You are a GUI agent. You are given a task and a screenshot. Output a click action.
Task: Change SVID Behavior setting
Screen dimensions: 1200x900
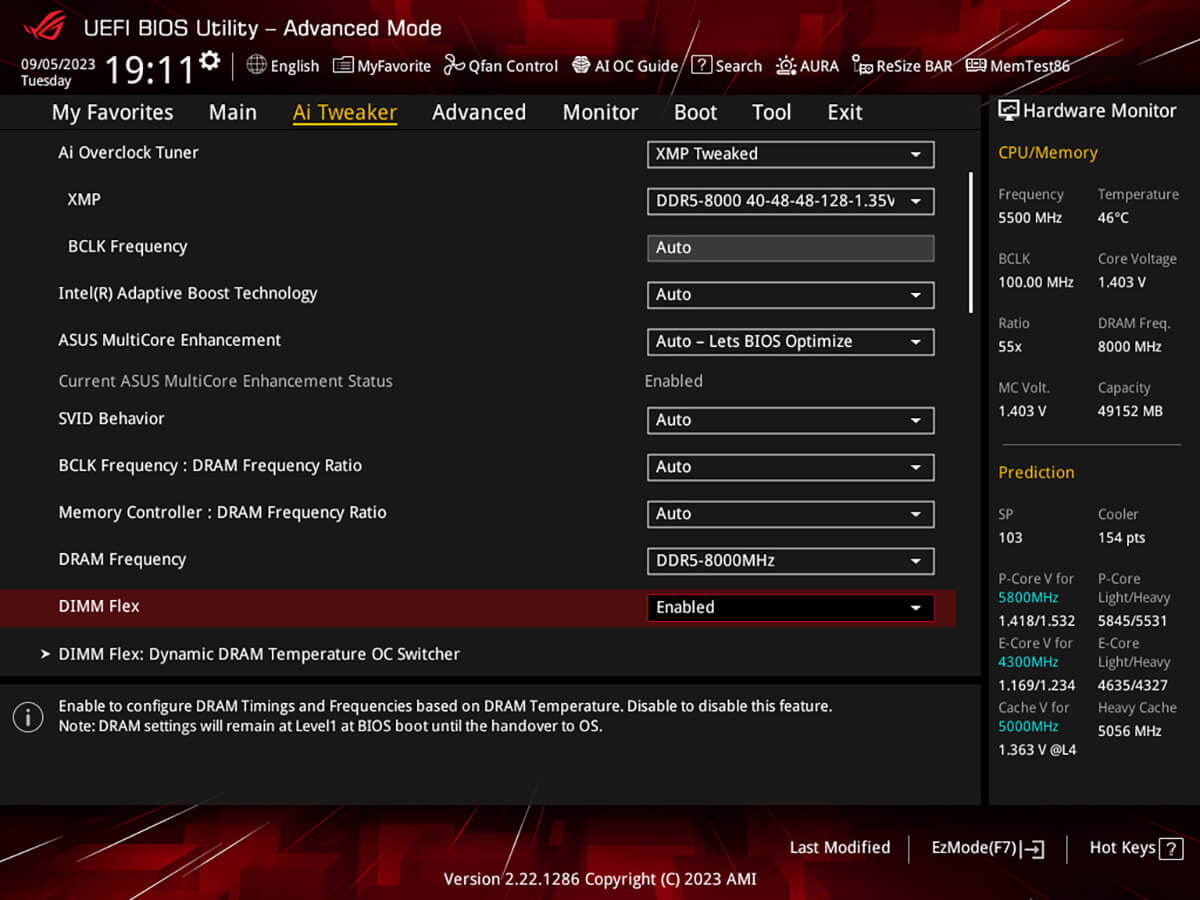790,420
